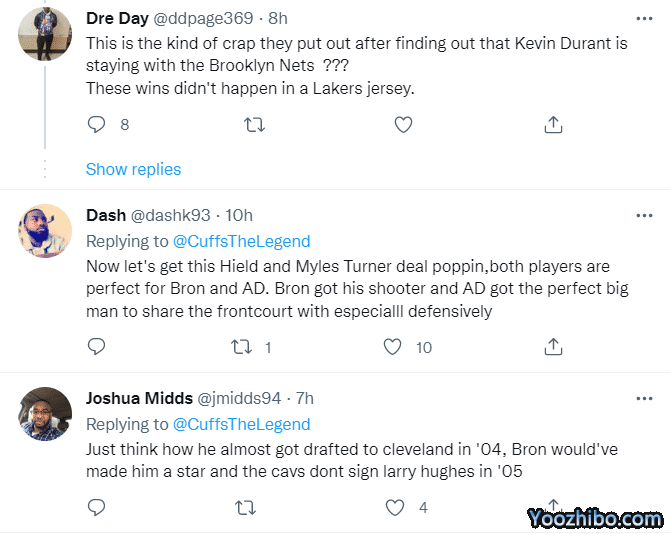Open @CuffsTheLegend link in Joshua Midds' reply

point(242,424)
